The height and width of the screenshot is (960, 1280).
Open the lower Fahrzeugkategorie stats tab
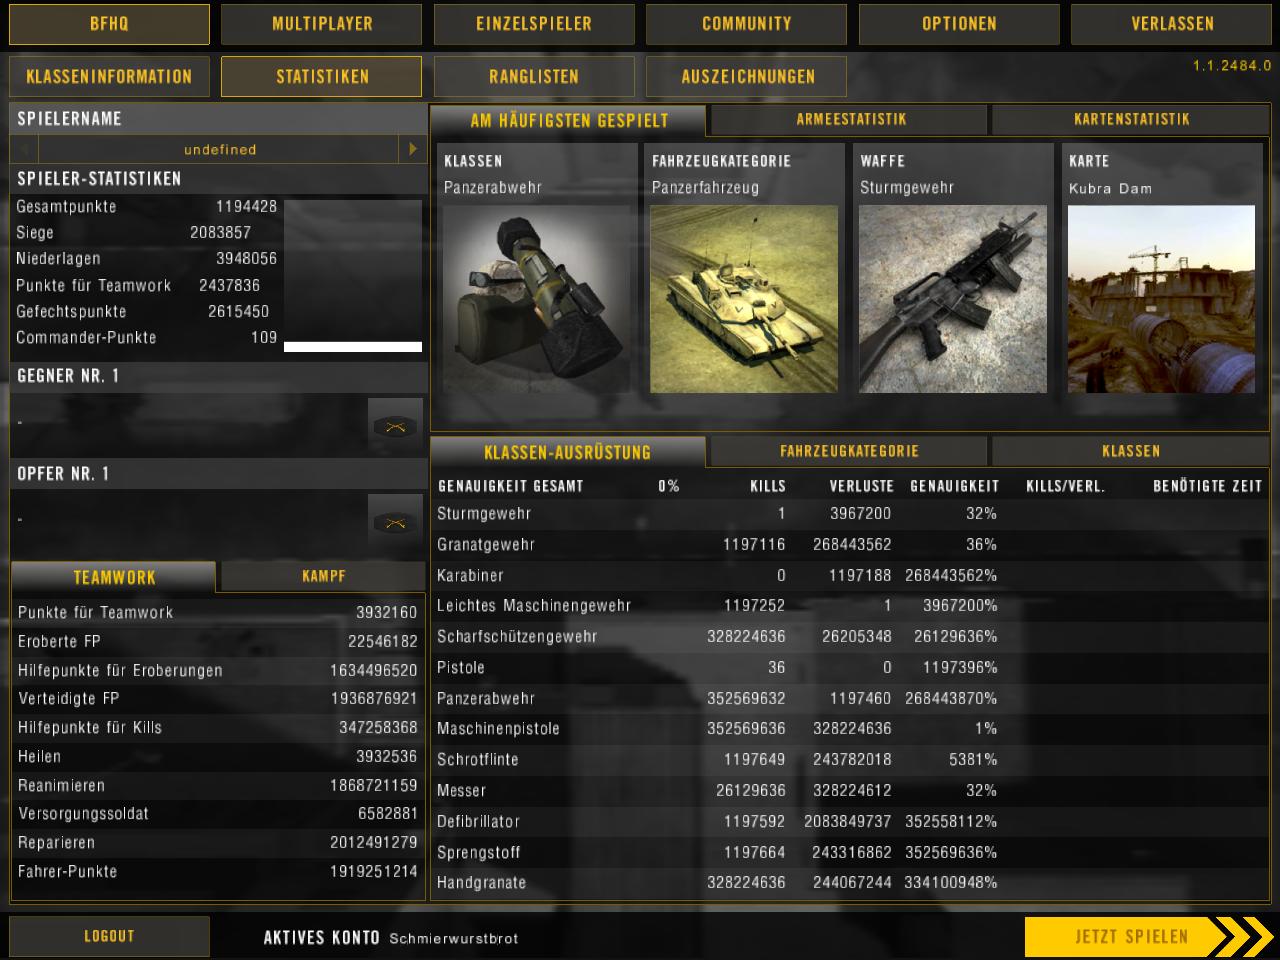(848, 452)
